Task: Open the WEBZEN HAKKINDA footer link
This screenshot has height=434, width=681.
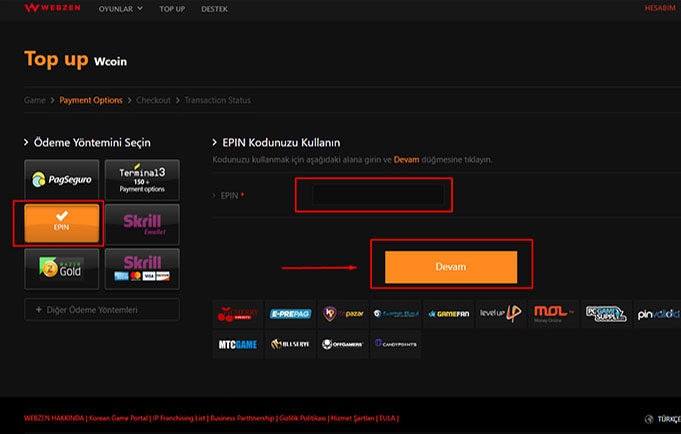Action: (54, 418)
